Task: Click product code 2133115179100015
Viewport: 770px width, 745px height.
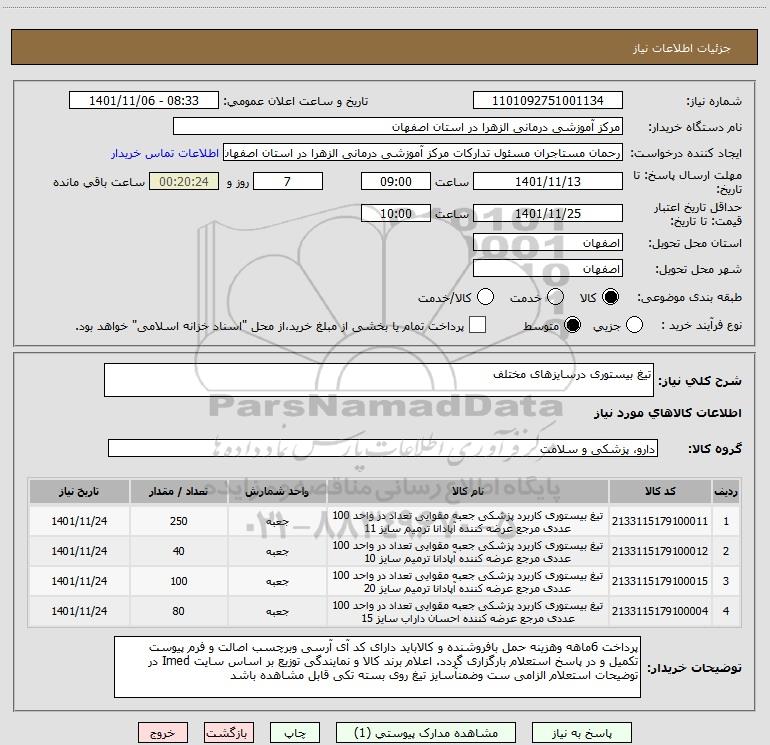Action: point(660,581)
